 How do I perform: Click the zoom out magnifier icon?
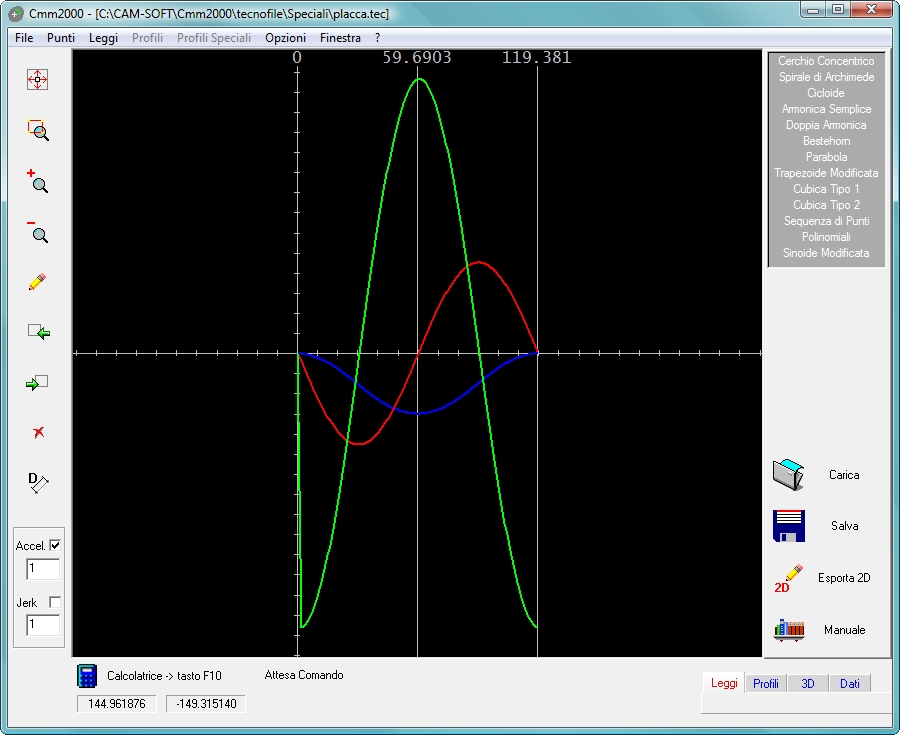tap(38, 231)
